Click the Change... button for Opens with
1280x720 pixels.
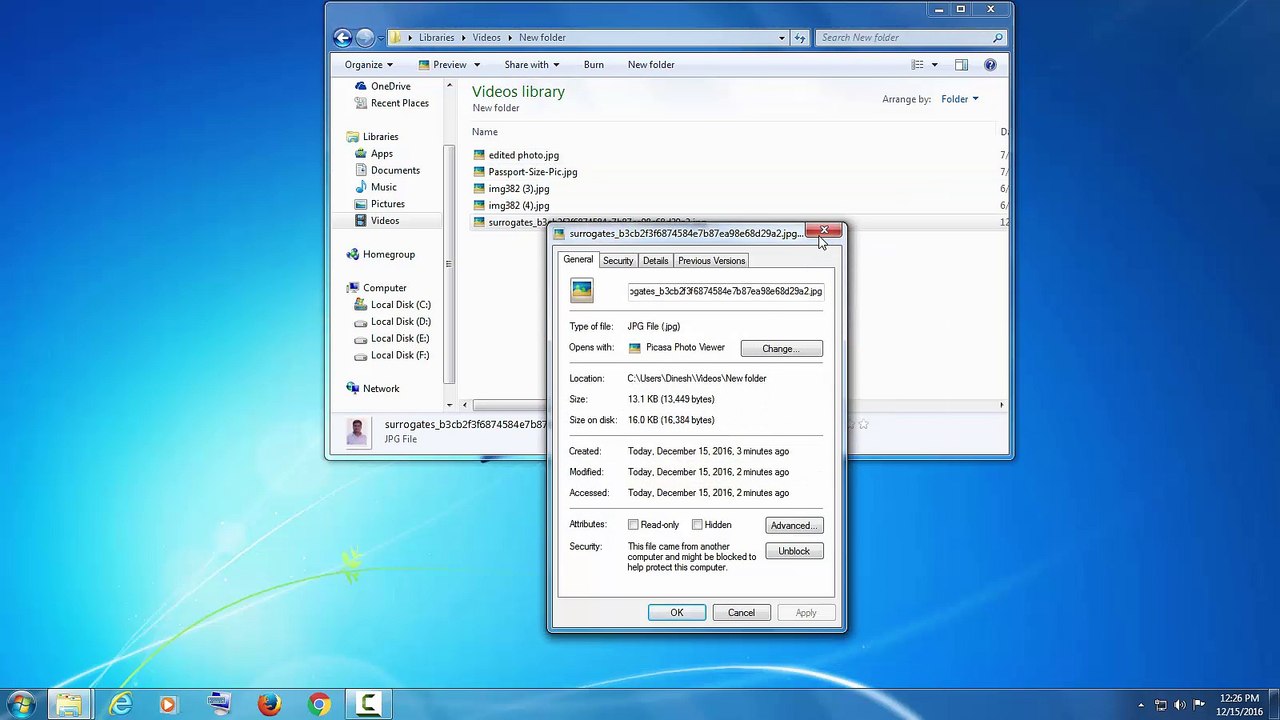point(781,349)
